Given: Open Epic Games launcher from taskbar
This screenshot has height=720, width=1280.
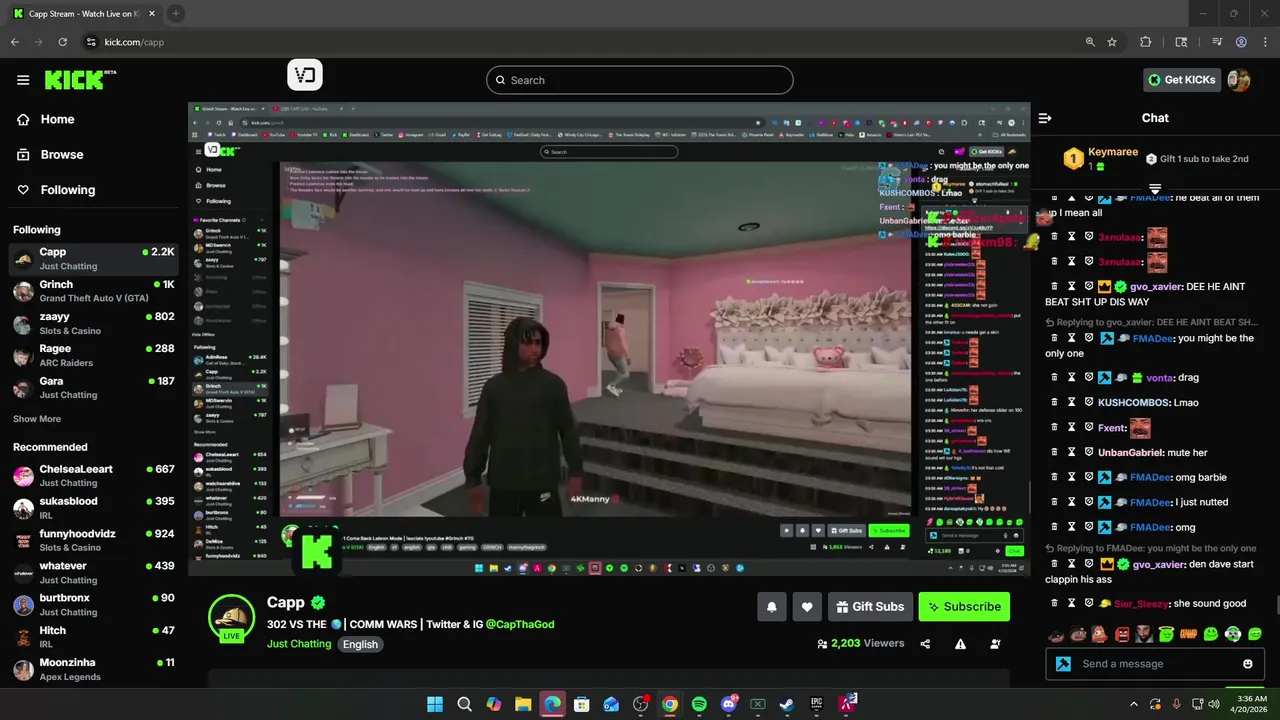Looking at the screenshot, I should click(816, 704).
